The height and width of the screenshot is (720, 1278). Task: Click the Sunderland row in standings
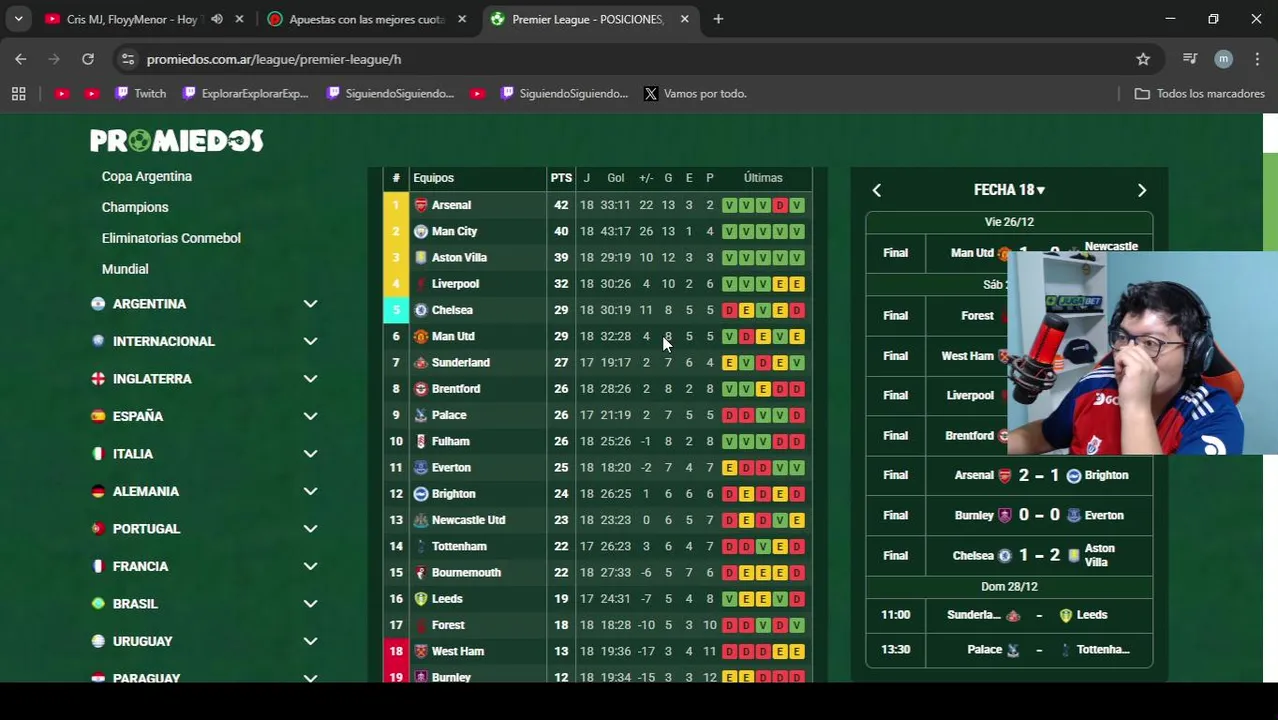click(x=597, y=362)
